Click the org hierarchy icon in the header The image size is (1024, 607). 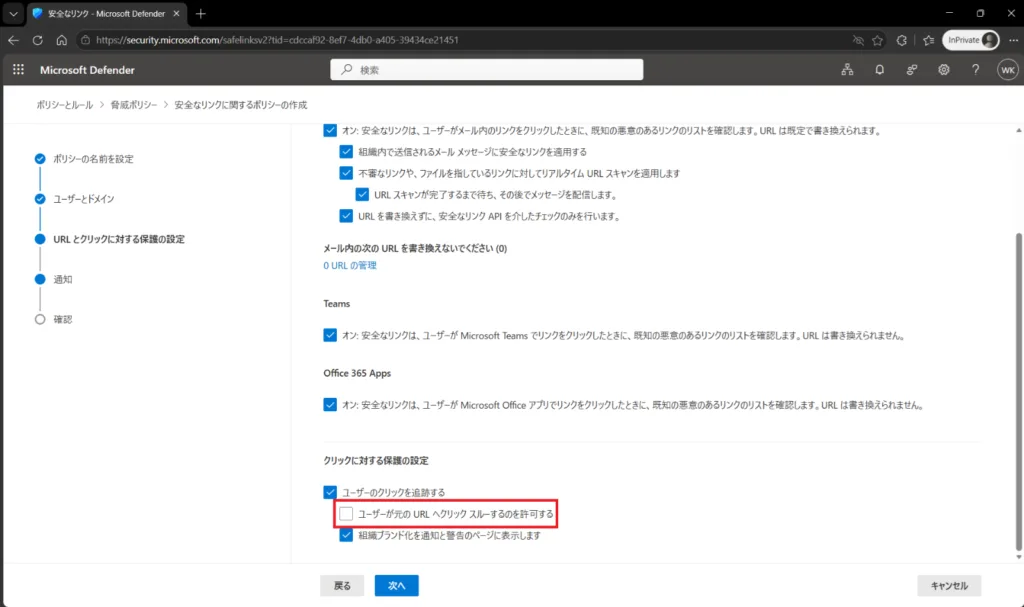tap(847, 69)
